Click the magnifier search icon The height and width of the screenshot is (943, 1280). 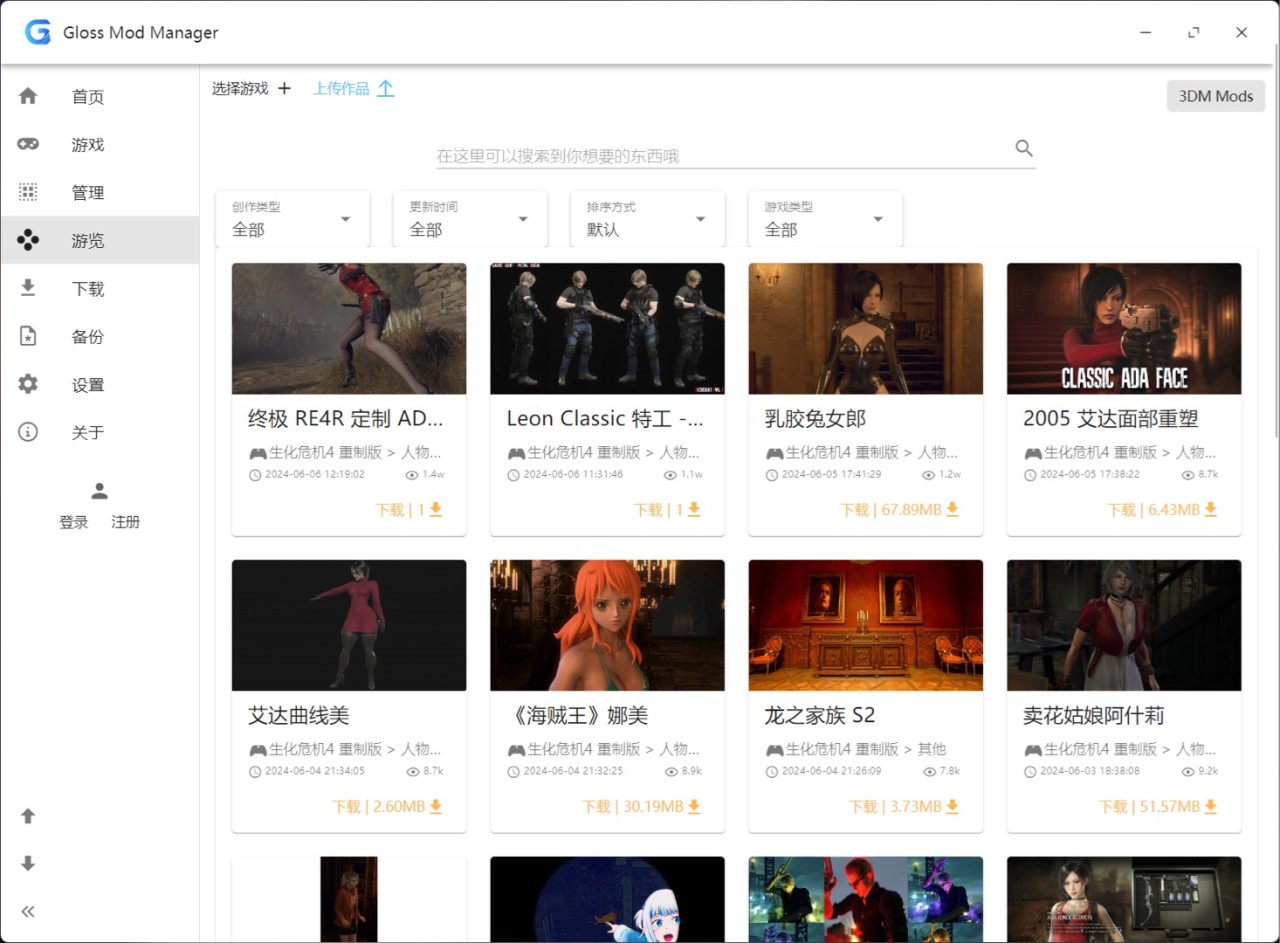1024,148
